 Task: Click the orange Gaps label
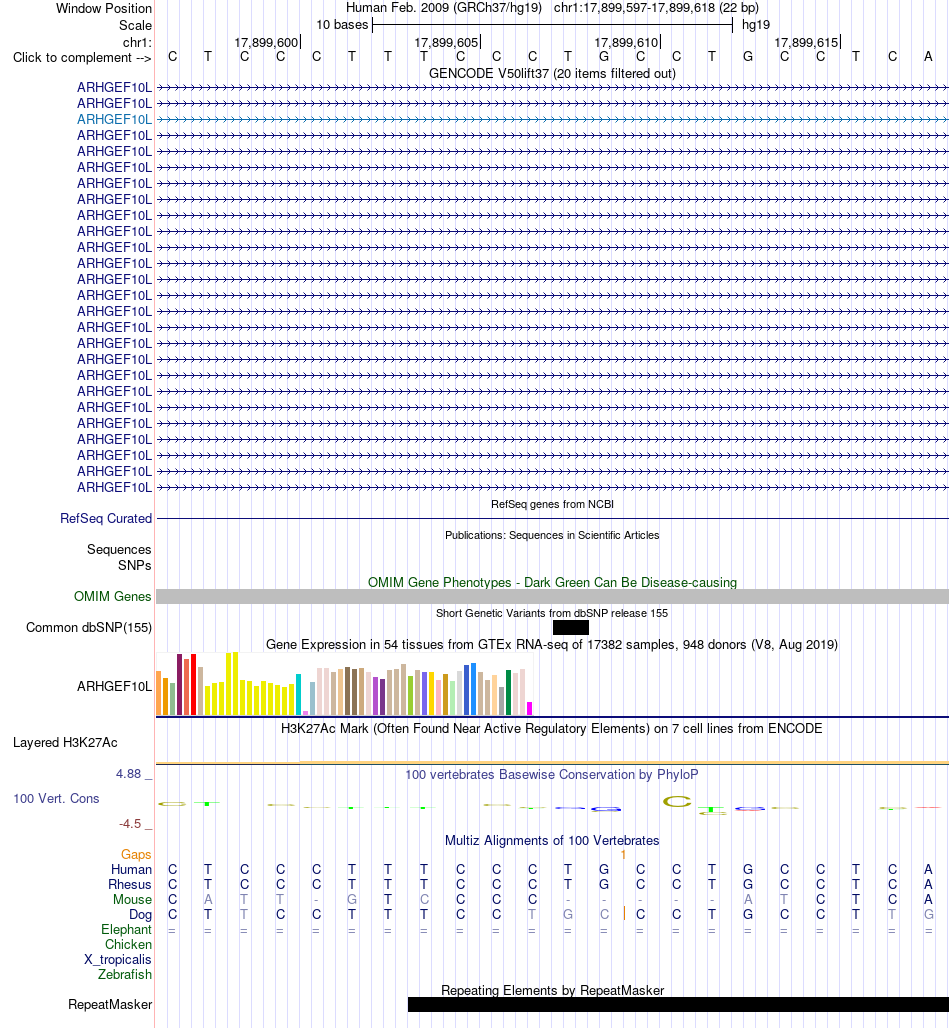[136, 854]
